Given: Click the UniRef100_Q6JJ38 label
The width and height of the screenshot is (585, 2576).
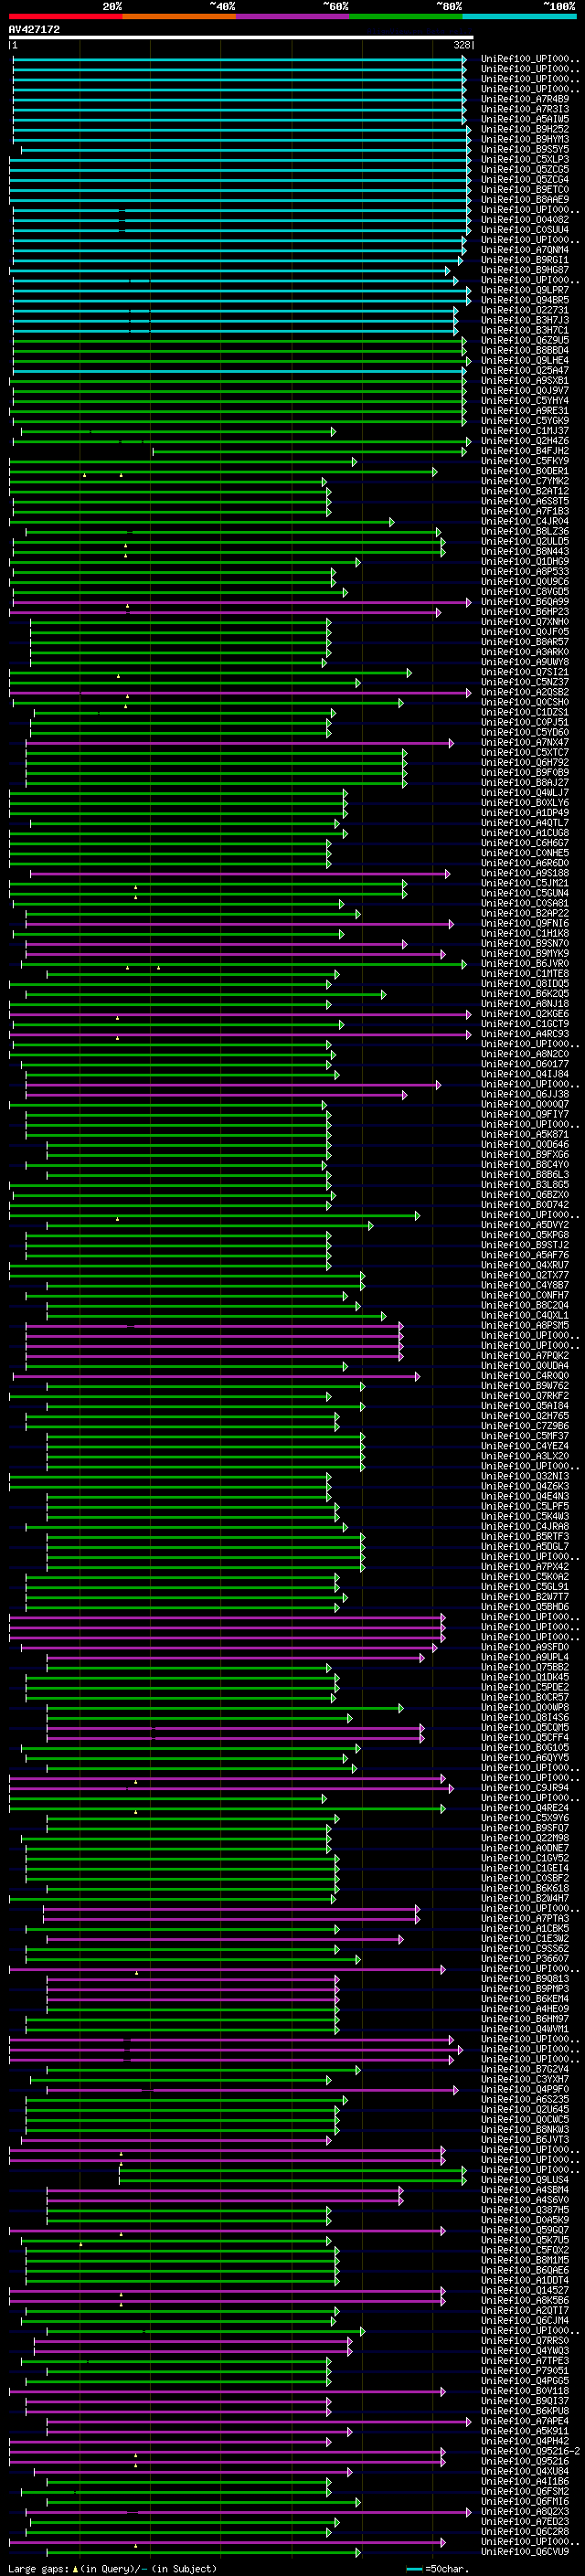Looking at the screenshot, I should click(x=525, y=1094).
